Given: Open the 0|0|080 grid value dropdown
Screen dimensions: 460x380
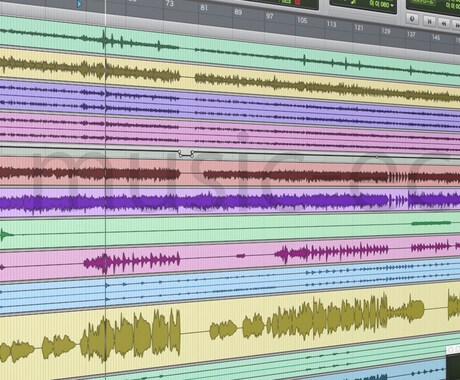Looking at the screenshot, I should (x=381, y=5).
